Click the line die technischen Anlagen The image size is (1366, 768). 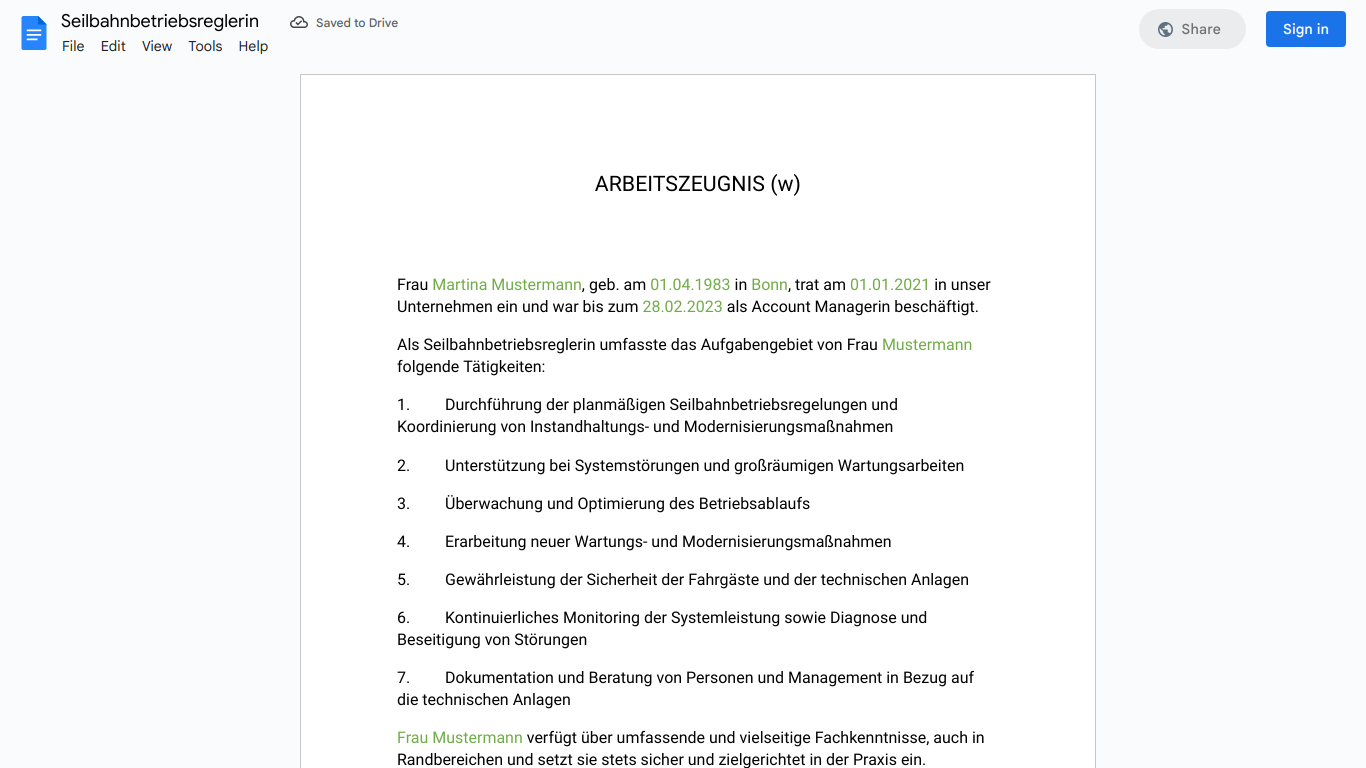(484, 700)
